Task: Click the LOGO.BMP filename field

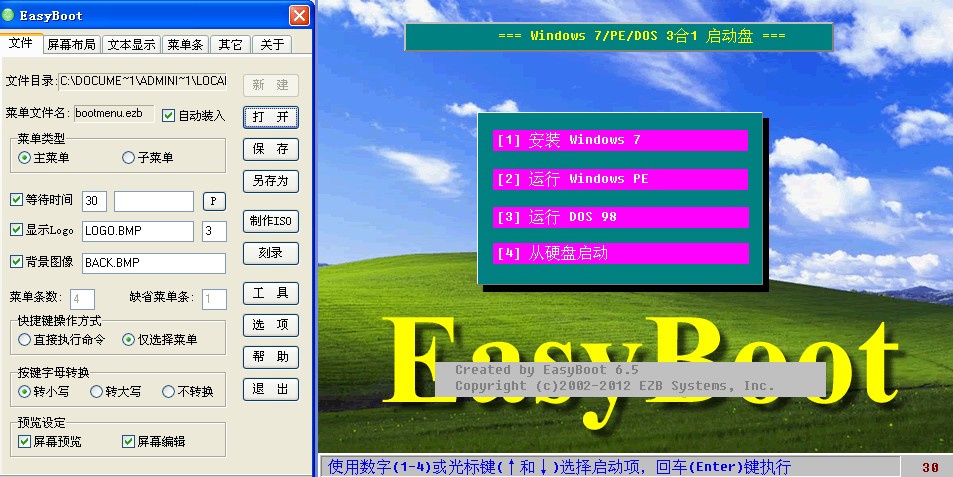Action: pyautogui.click(x=138, y=231)
